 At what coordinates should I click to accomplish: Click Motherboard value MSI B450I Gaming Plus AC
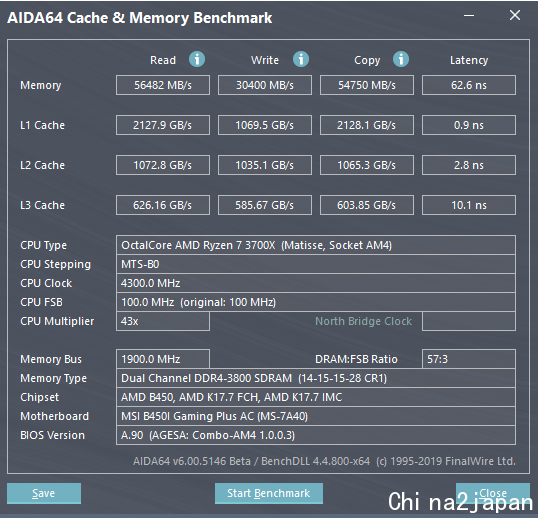point(316,416)
